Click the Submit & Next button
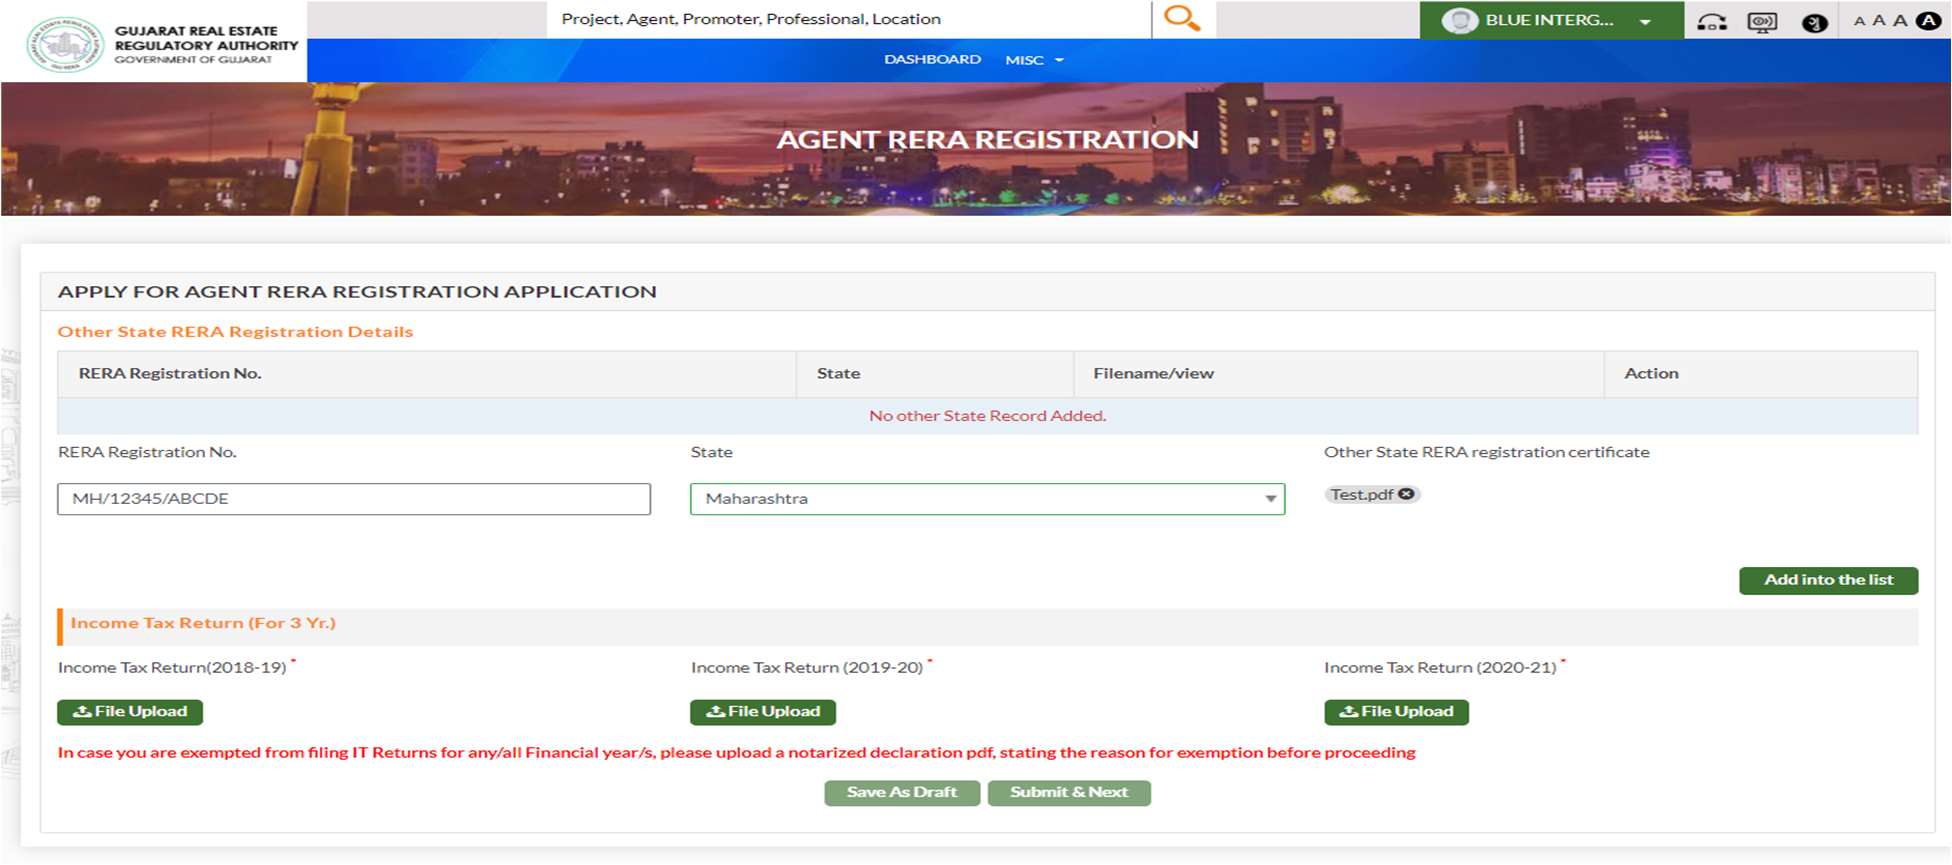 tap(1069, 793)
